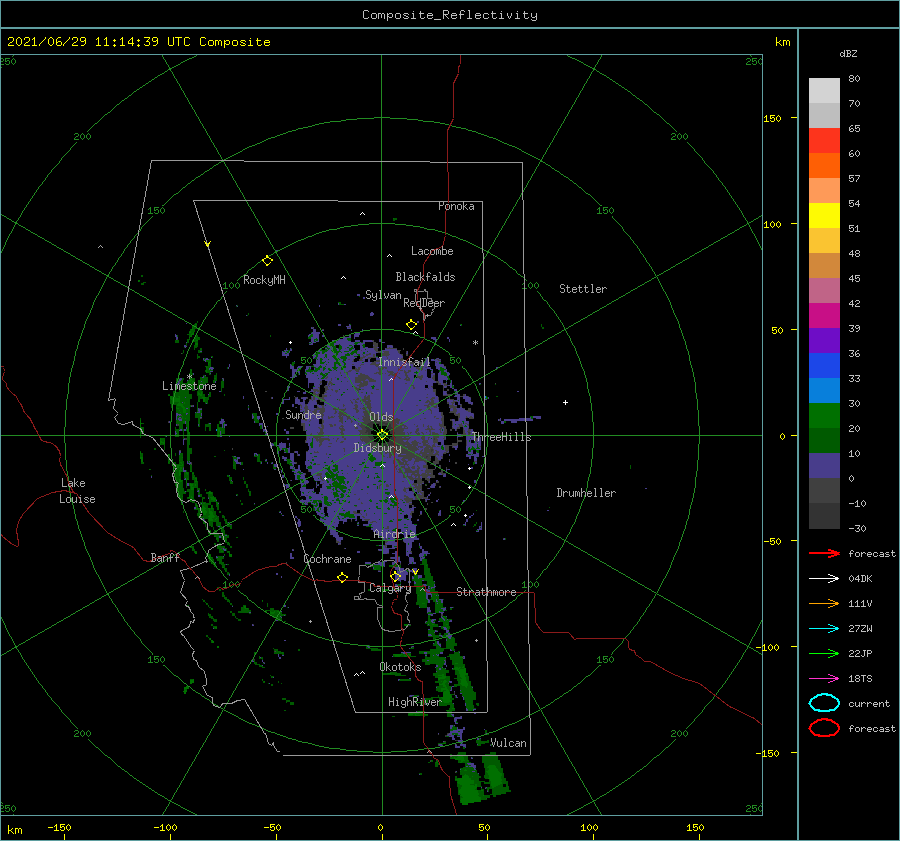Image resolution: width=900 pixels, height=841 pixels.
Task: Click the RockyMH label
Action: (264, 280)
